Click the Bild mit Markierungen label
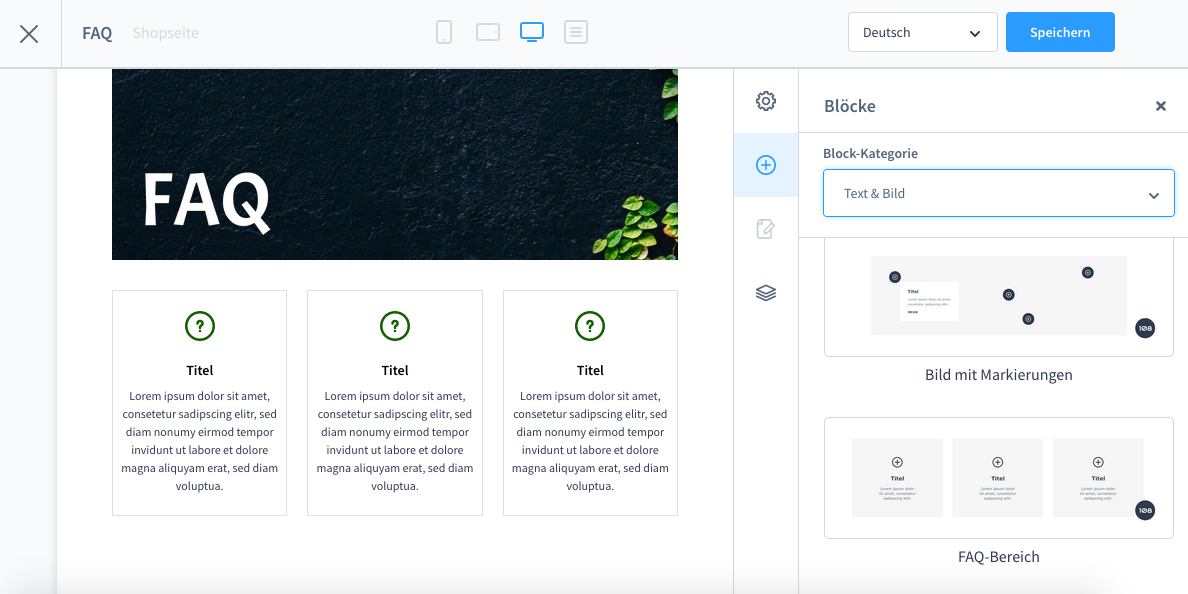Image resolution: width=1188 pixels, height=594 pixels. tap(999, 375)
